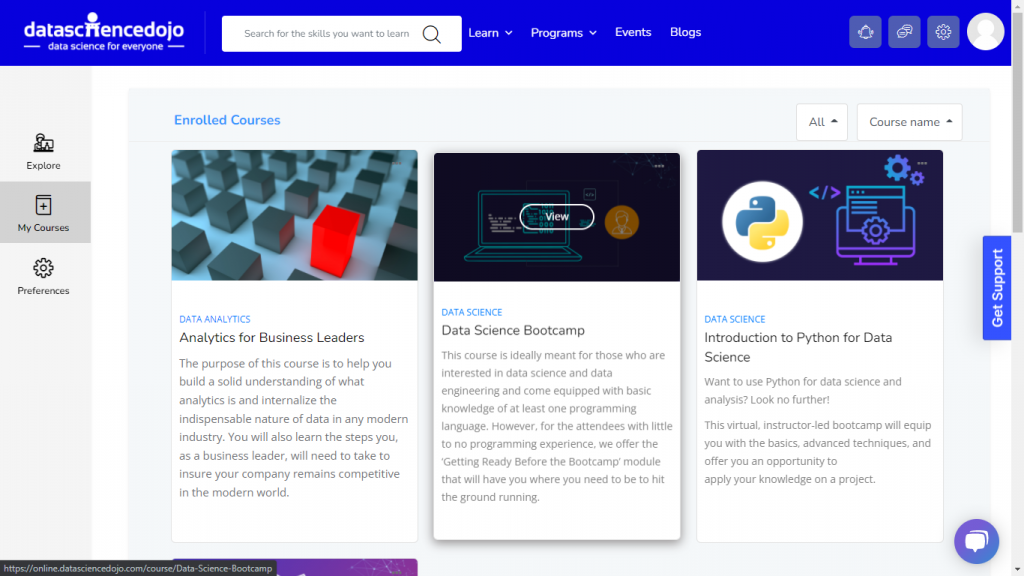
Task: Open the user profile avatar
Action: (985, 31)
